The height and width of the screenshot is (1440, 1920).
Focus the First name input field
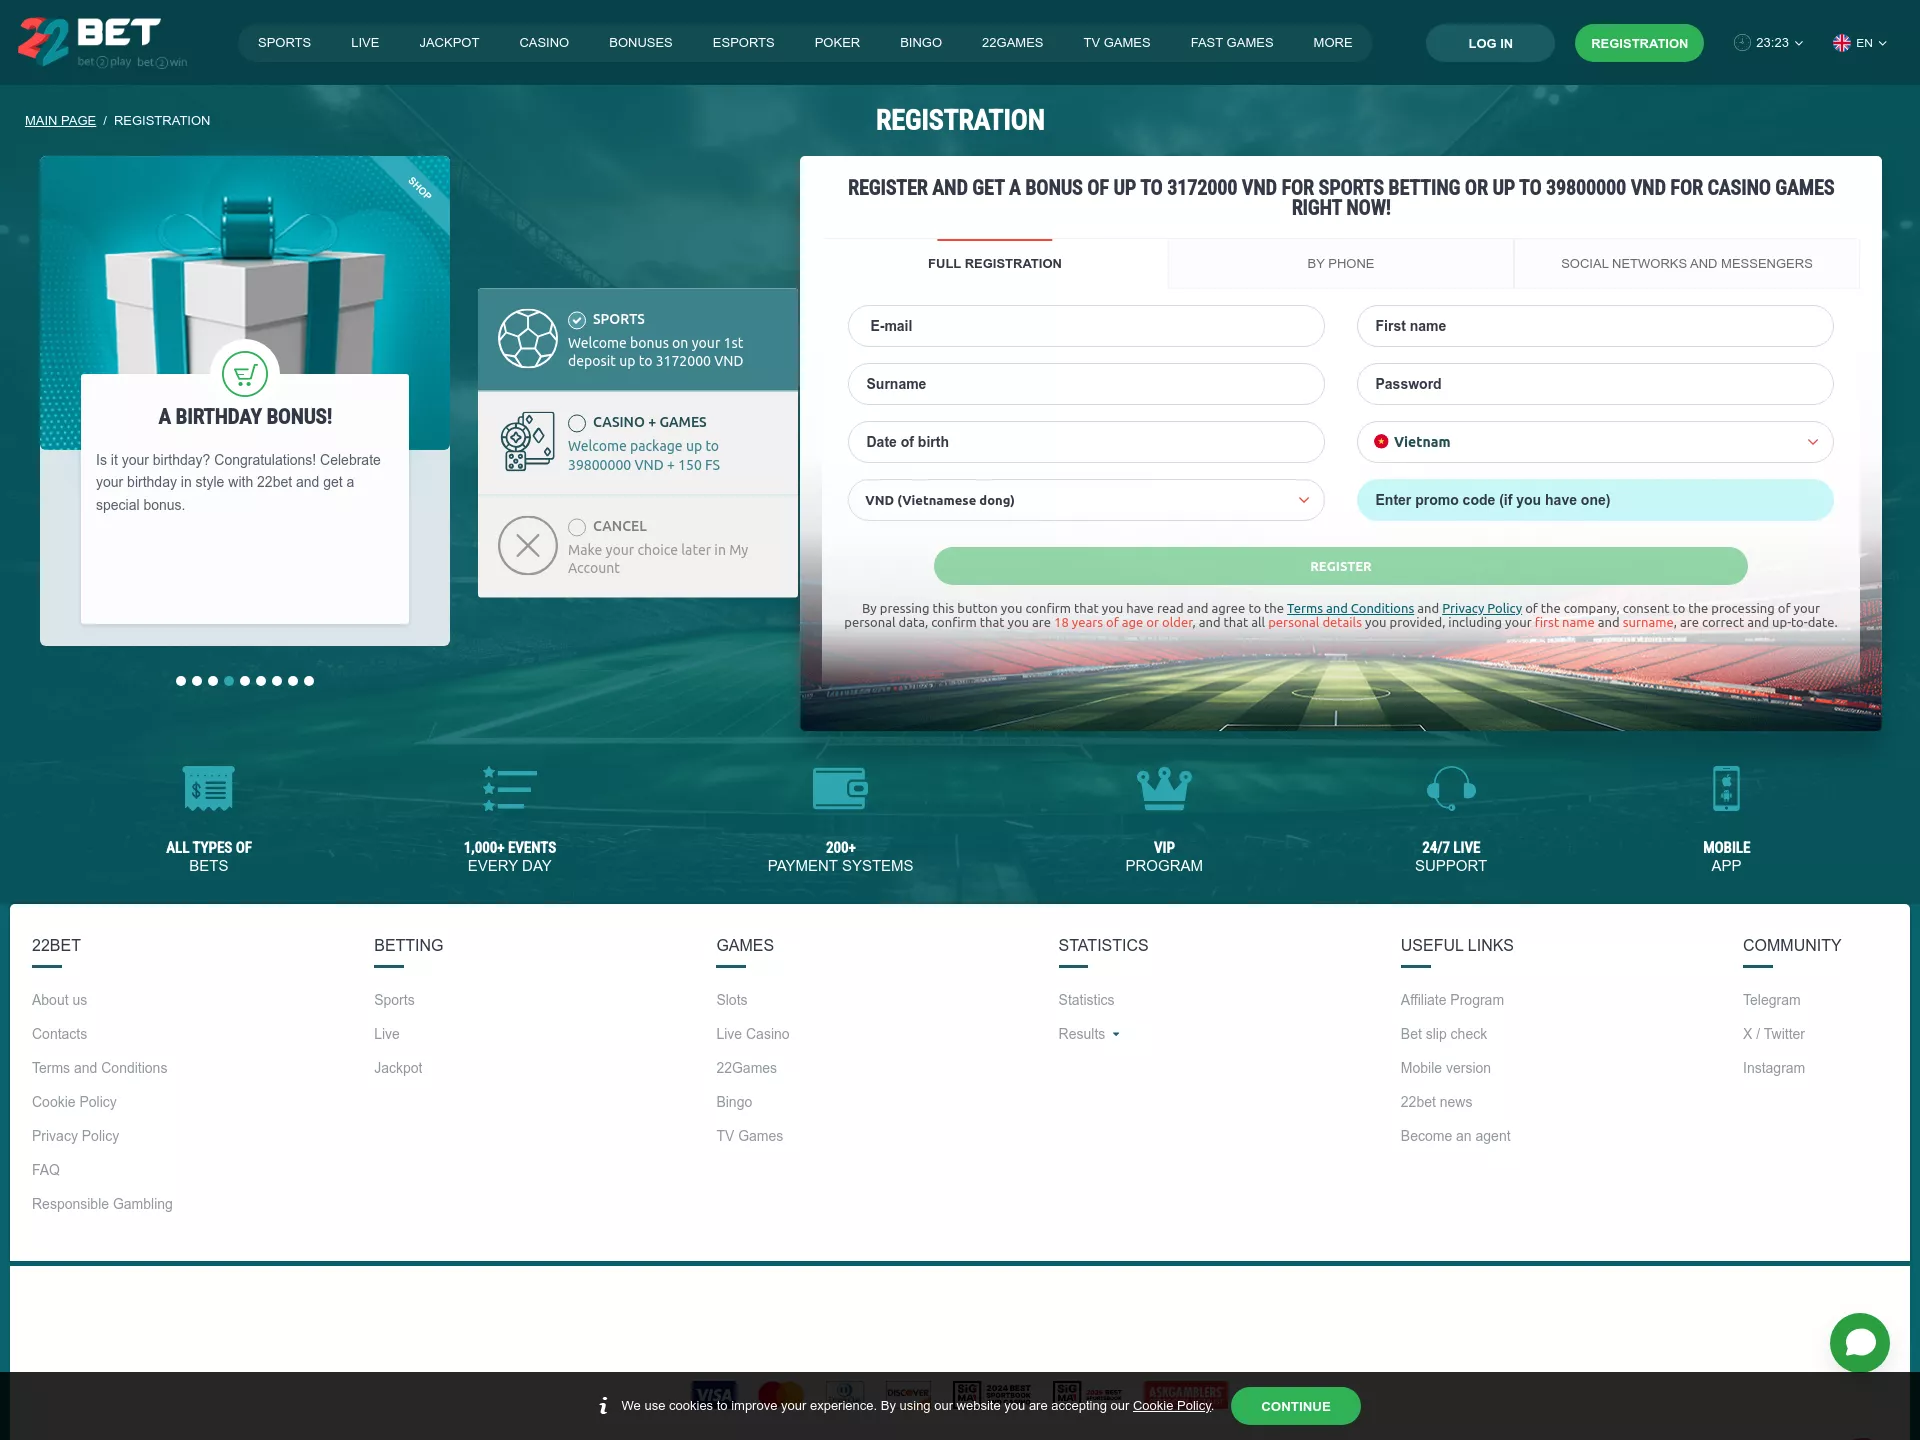[x=1595, y=326]
